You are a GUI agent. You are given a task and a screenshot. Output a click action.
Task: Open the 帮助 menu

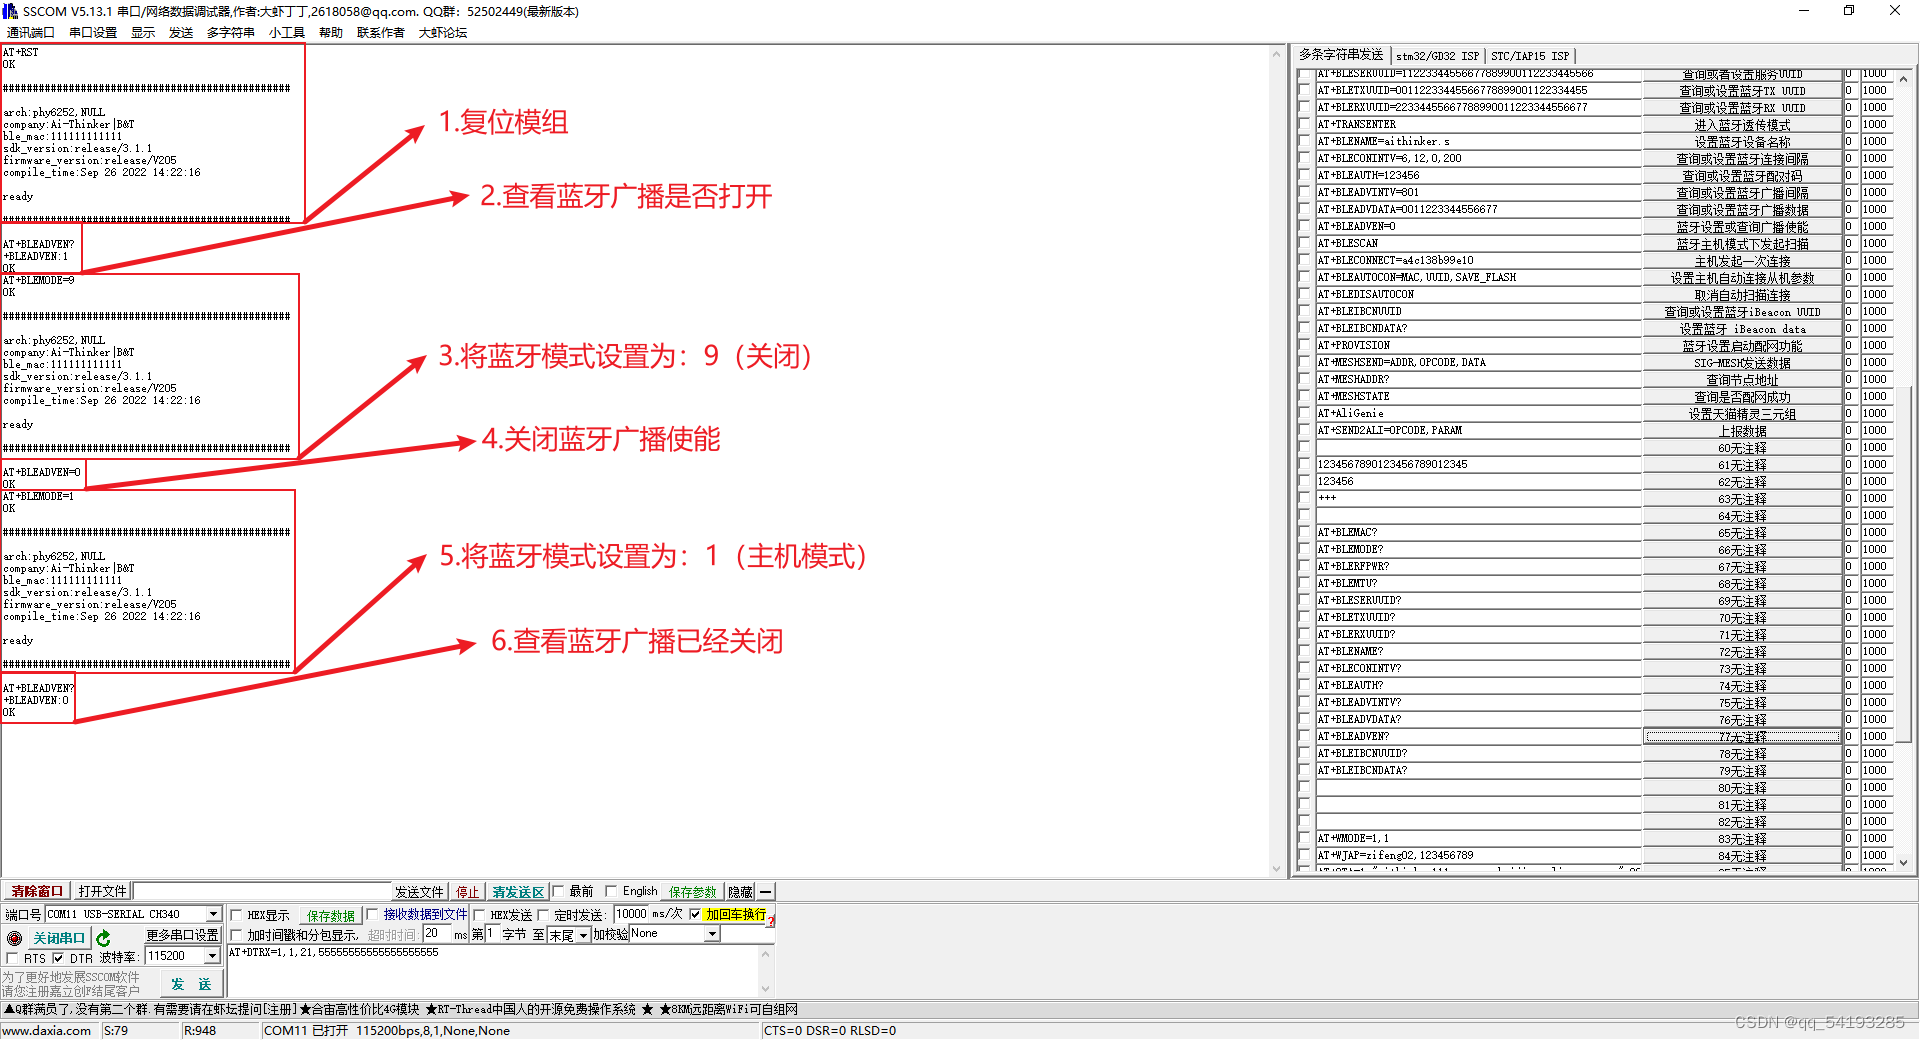pyautogui.click(x=331, y=32)
